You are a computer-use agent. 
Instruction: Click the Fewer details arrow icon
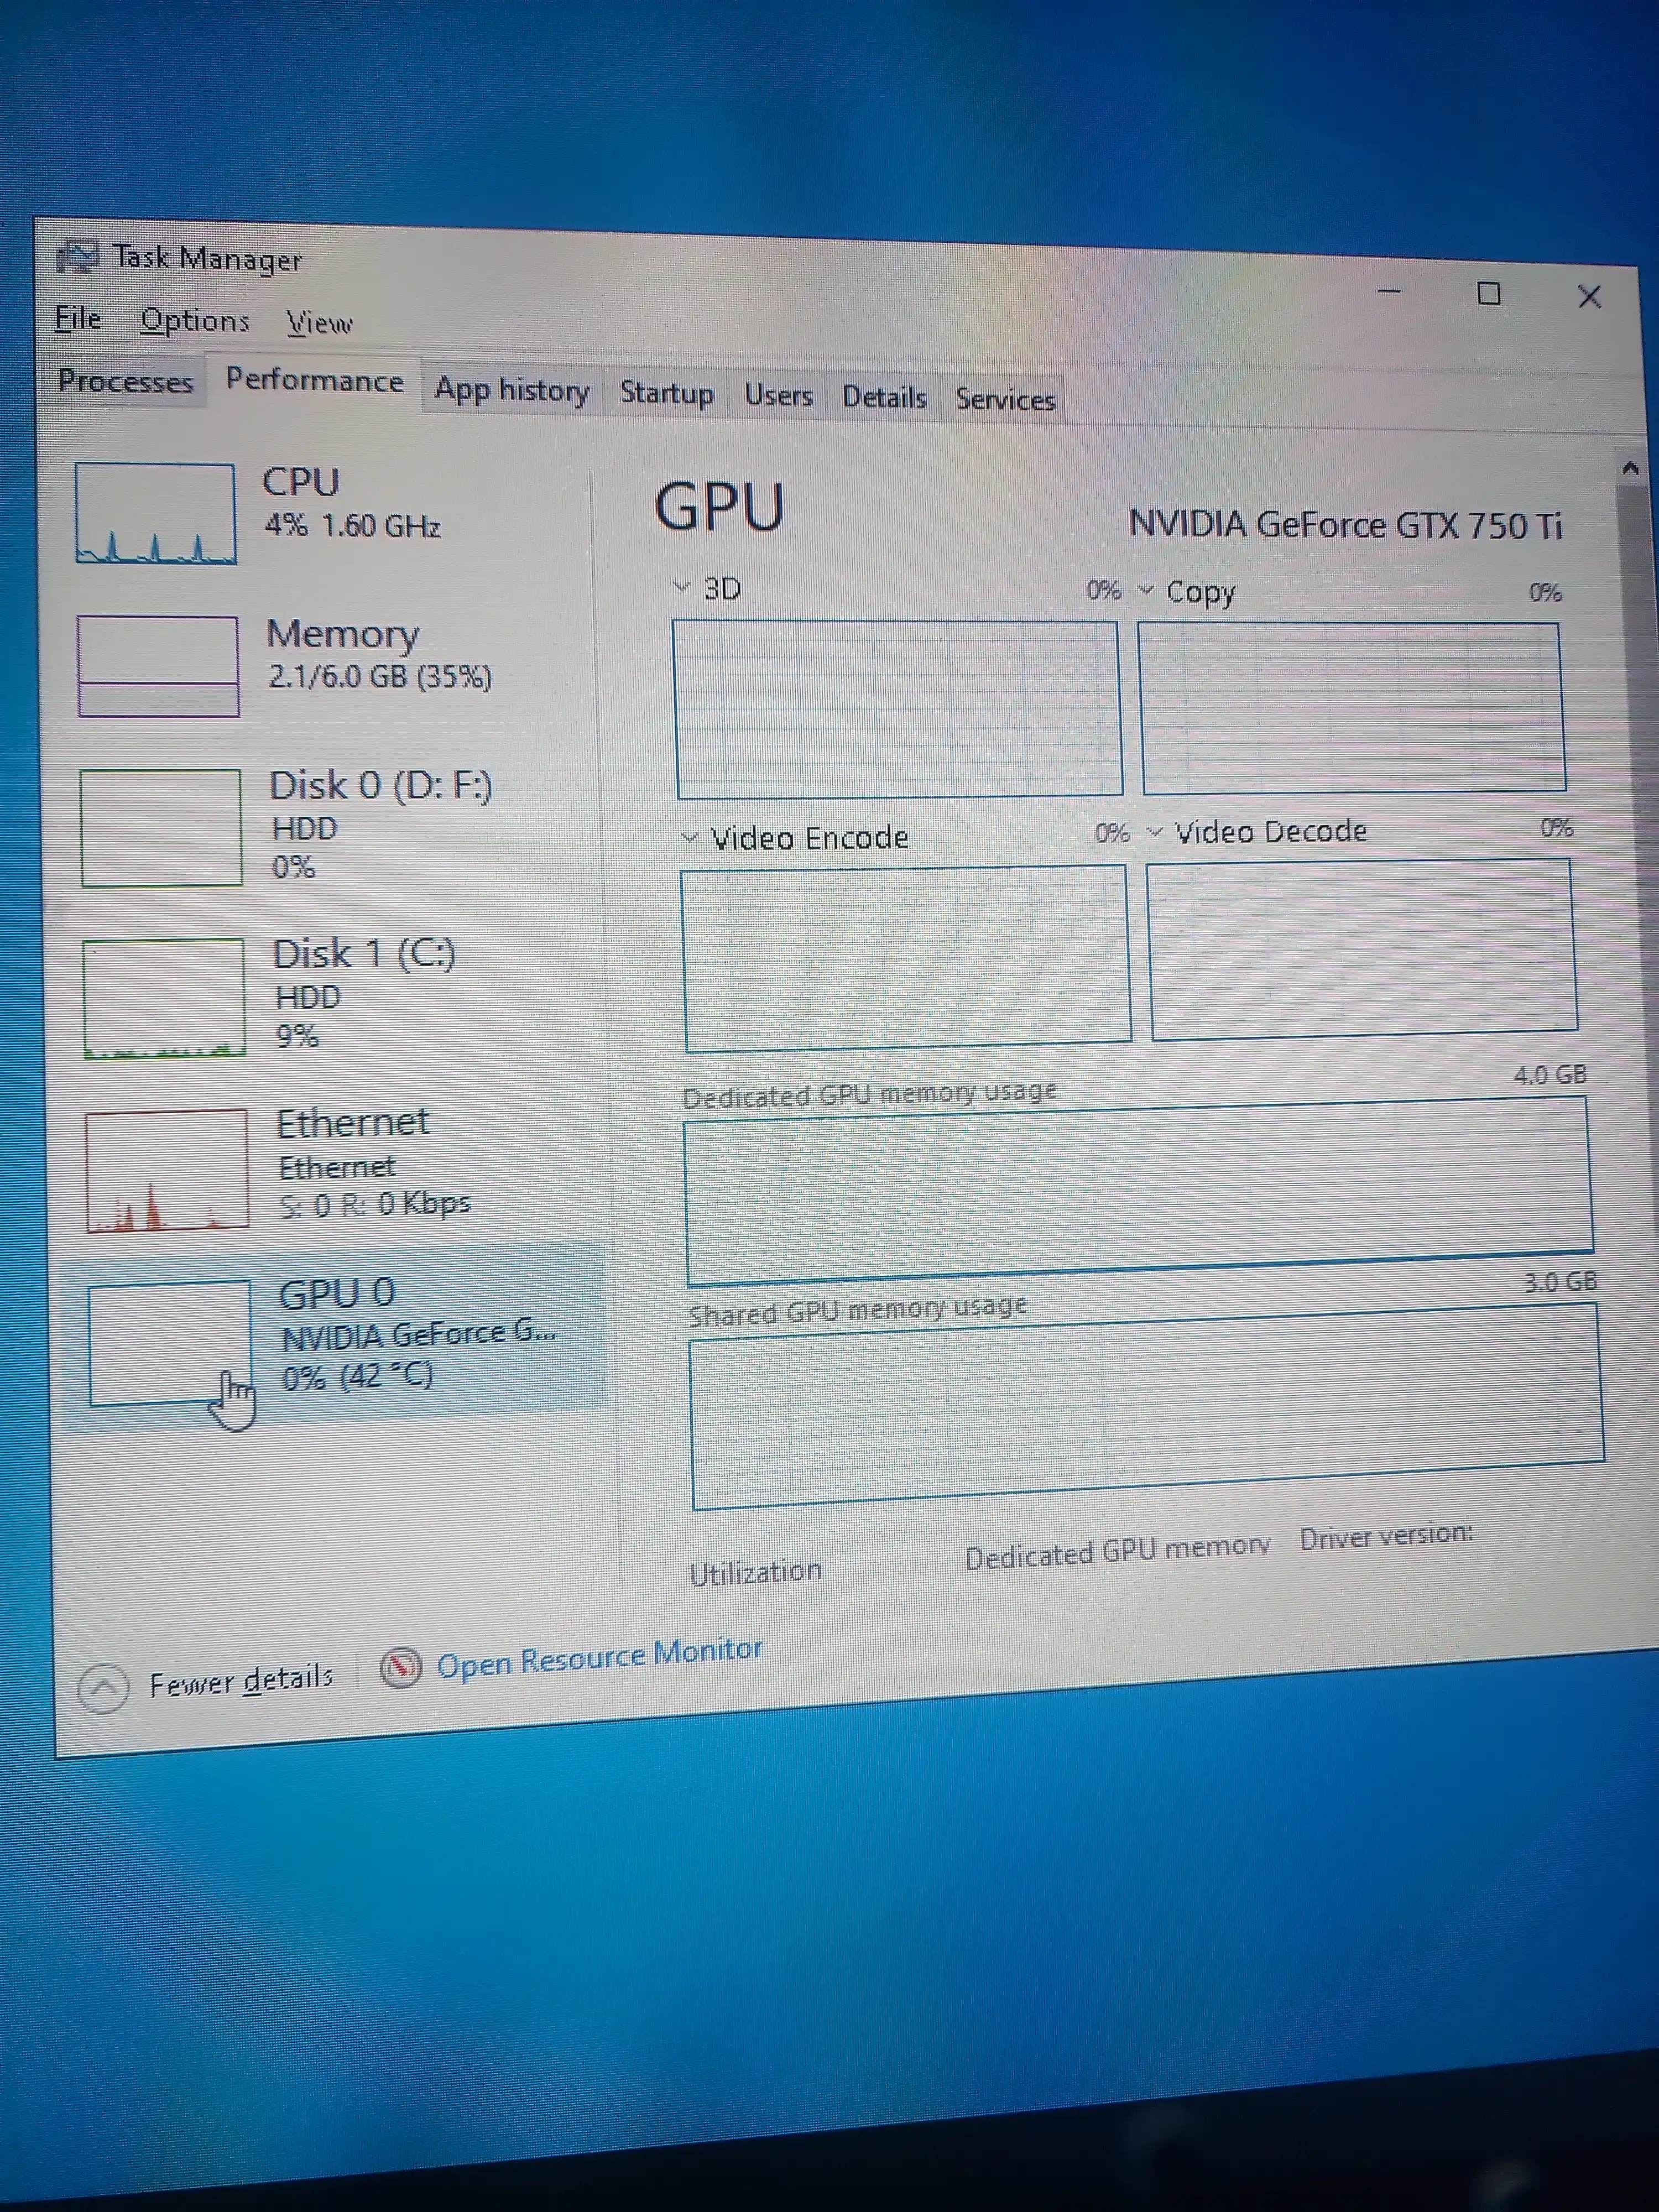click(103, 1688)
